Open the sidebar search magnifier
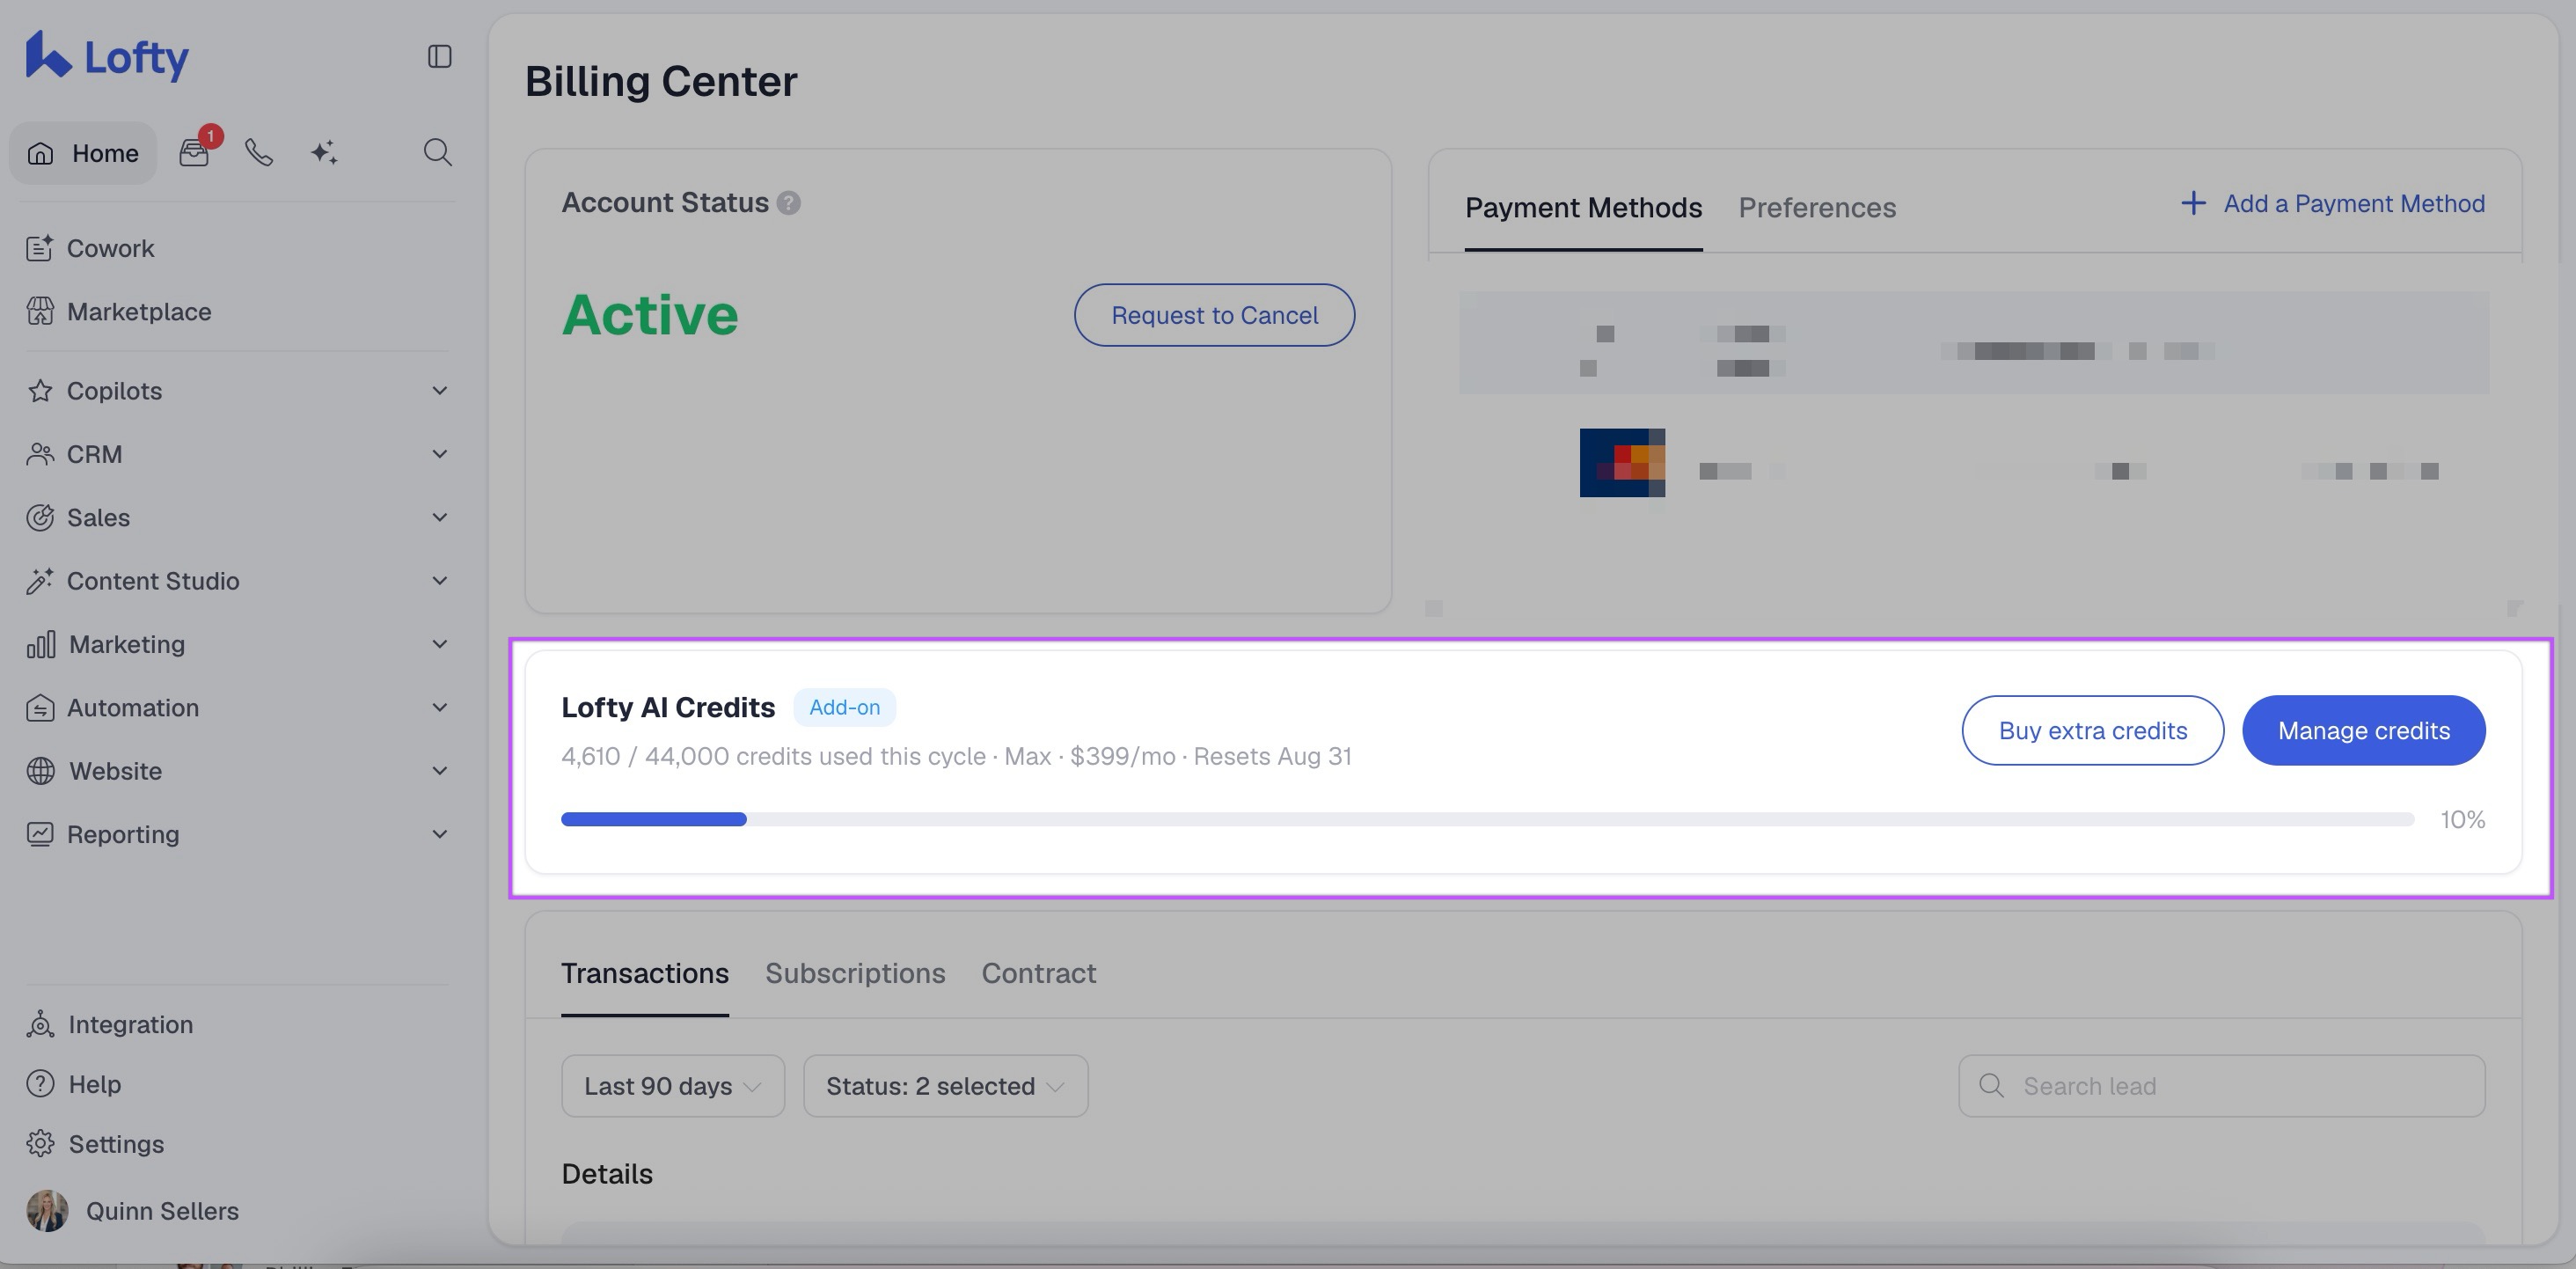The height and width of the screenshot is (1269, 2576). tap(438, 152)
